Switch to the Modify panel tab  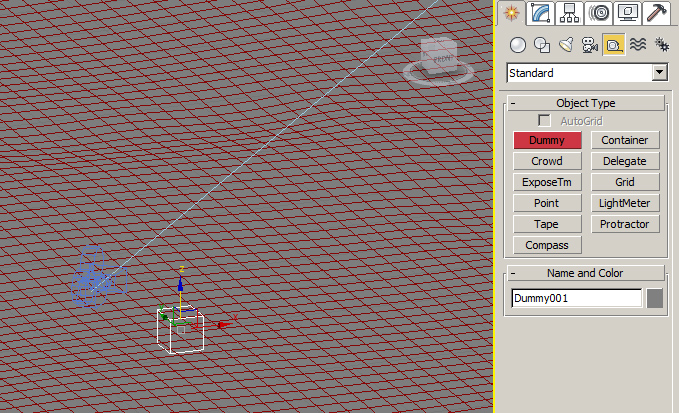[540, 13]
